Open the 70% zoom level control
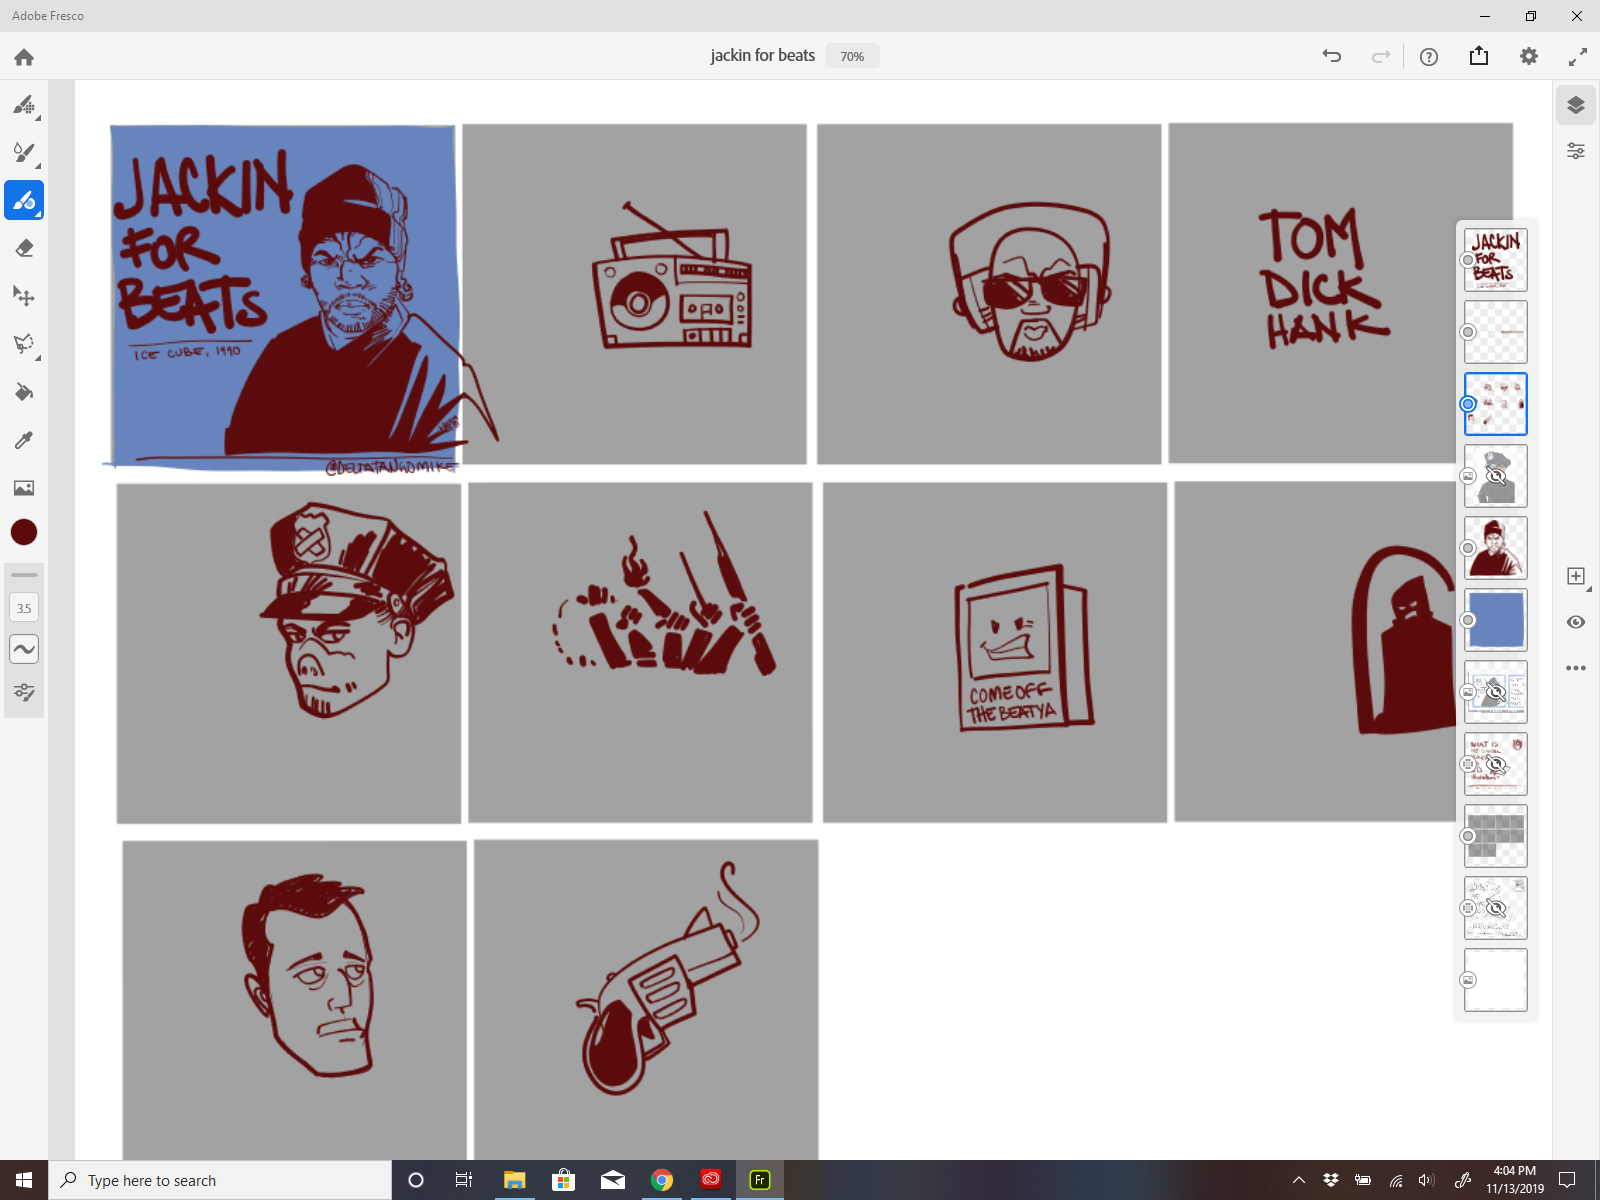 click(852, 56)
